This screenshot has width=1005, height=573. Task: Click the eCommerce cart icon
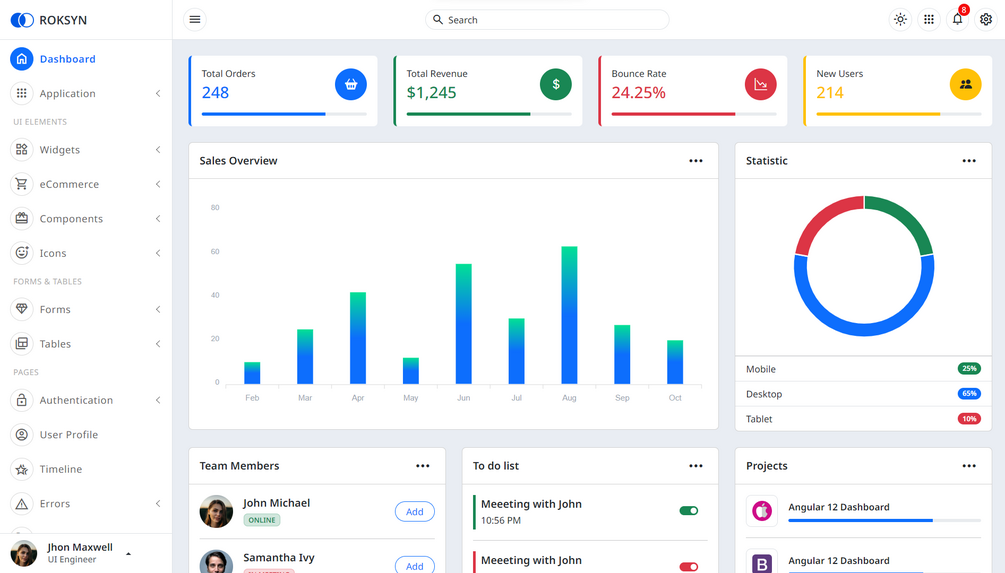(x=22, y=184)
